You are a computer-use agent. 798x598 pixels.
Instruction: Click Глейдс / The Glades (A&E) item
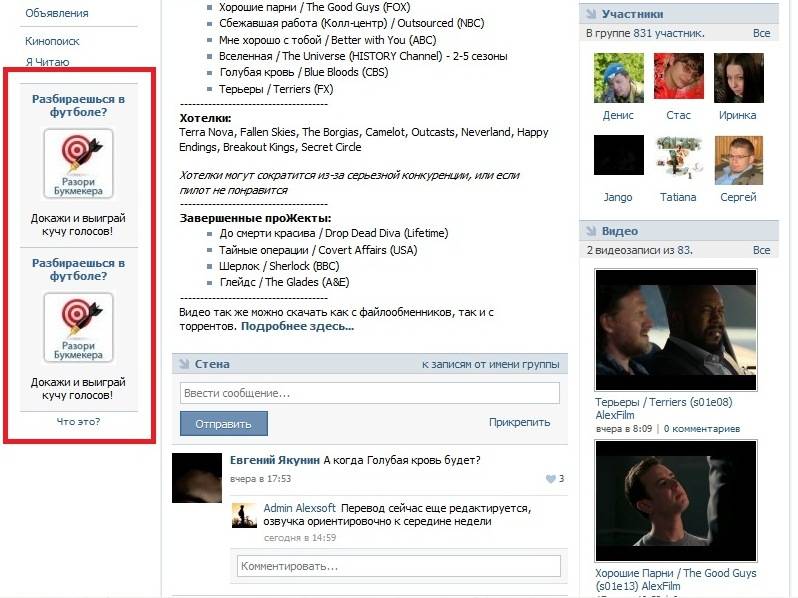284,282
